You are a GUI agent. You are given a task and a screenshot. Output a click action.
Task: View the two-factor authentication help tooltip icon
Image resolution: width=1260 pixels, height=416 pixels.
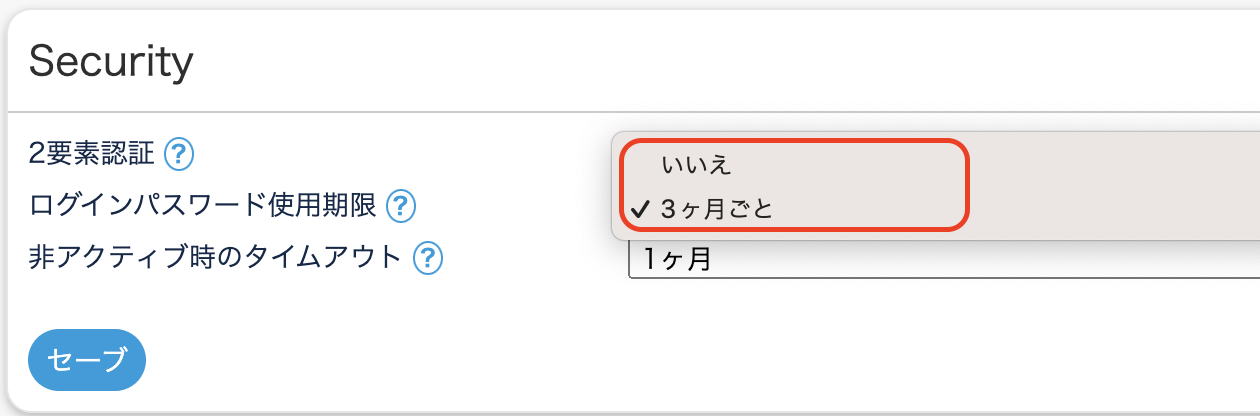179,154
